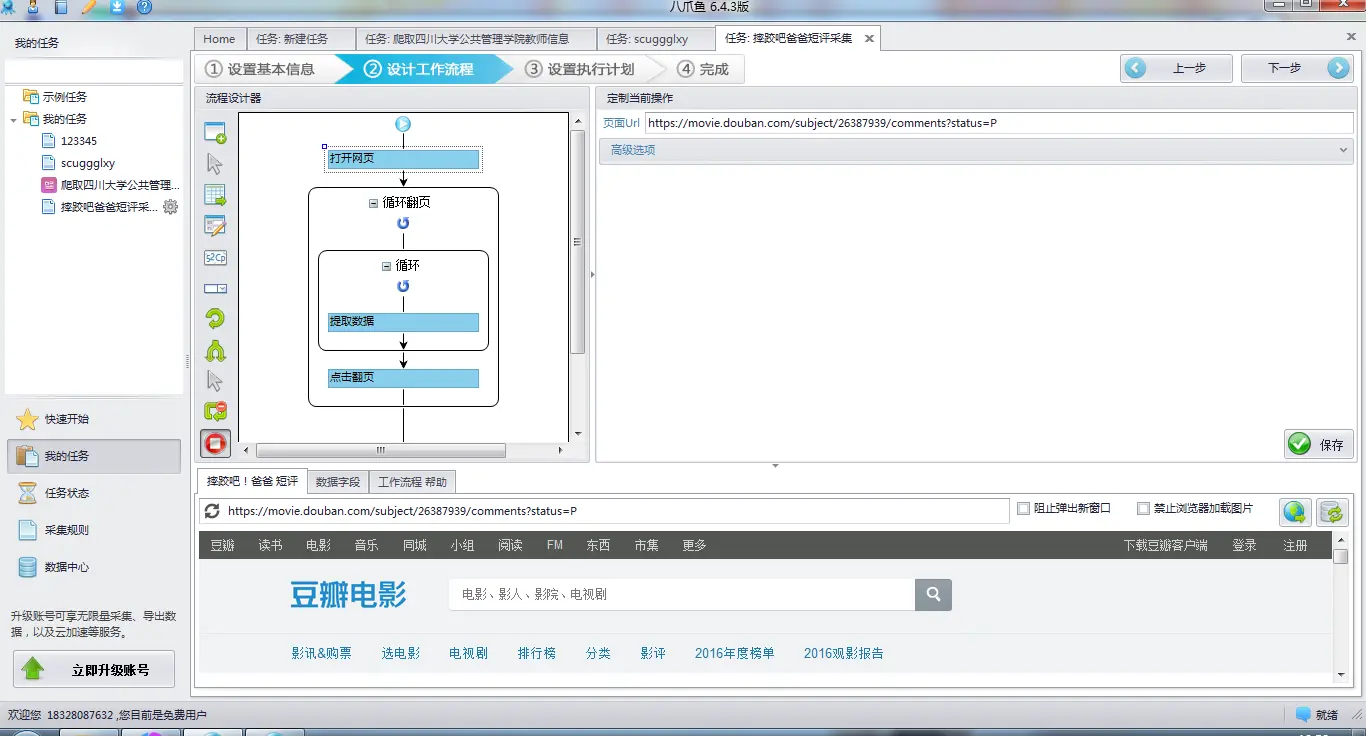1366x736 pixels.
Task: Click the embedded browser vertical scrollbar
Action: (x=1341, y=556)
